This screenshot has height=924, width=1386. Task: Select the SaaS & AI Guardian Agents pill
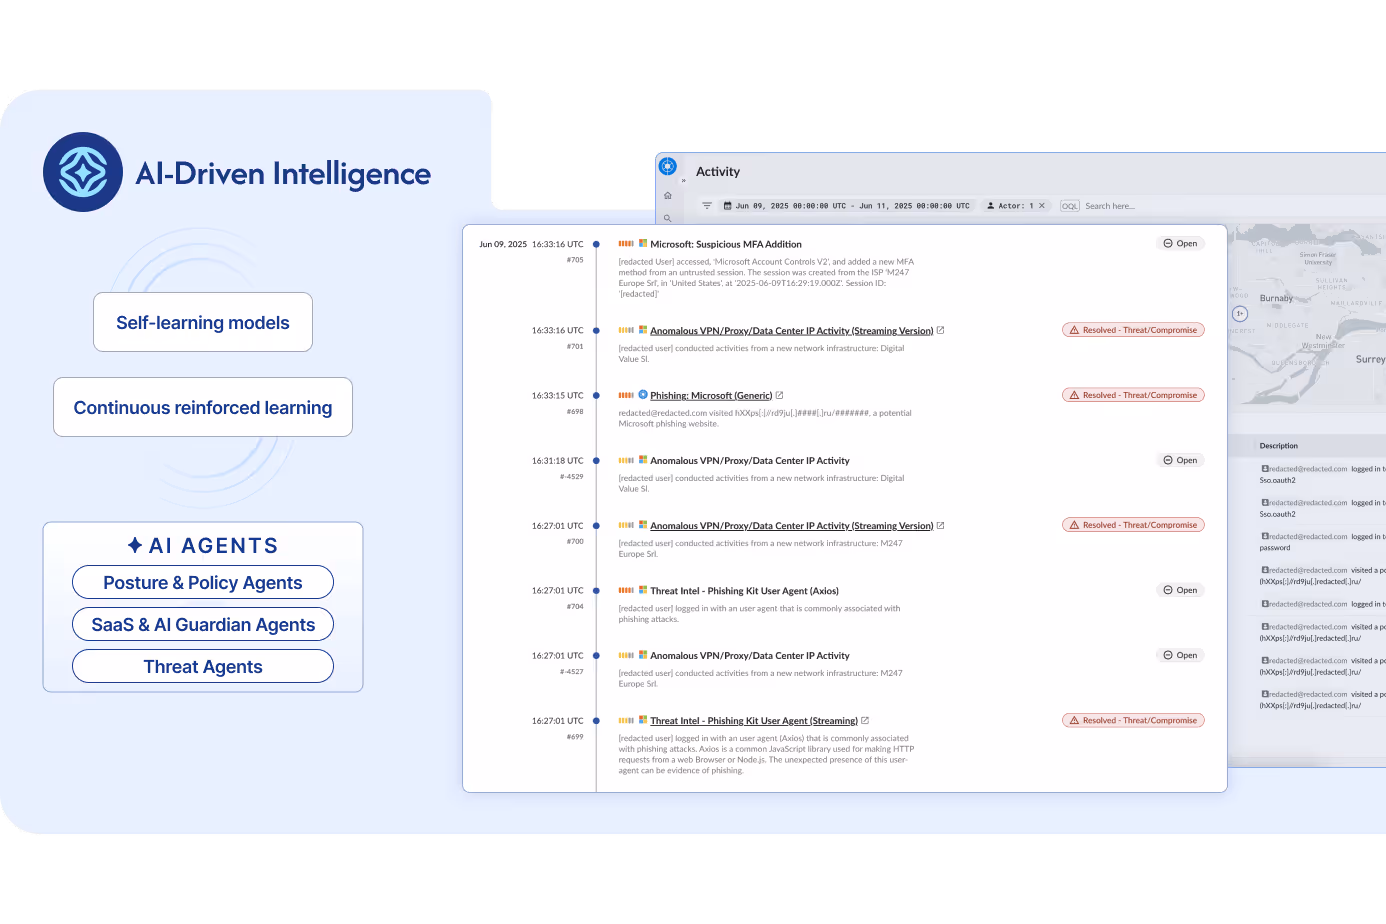pyautogui.click(x=203, y=624)
